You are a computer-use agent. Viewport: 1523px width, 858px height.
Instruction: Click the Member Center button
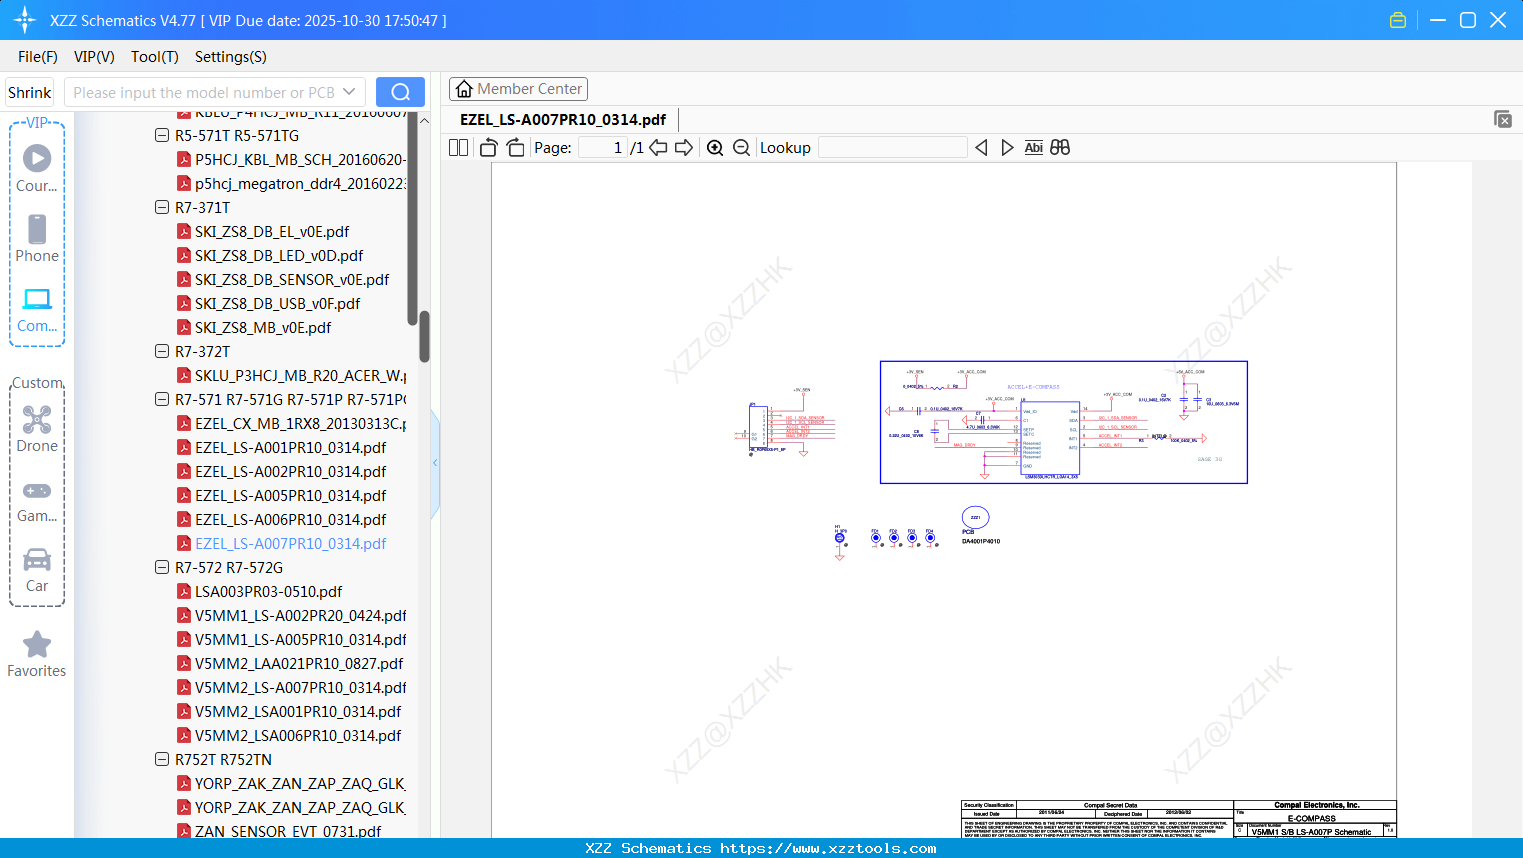pyautogui.click(x=518, y=89)
